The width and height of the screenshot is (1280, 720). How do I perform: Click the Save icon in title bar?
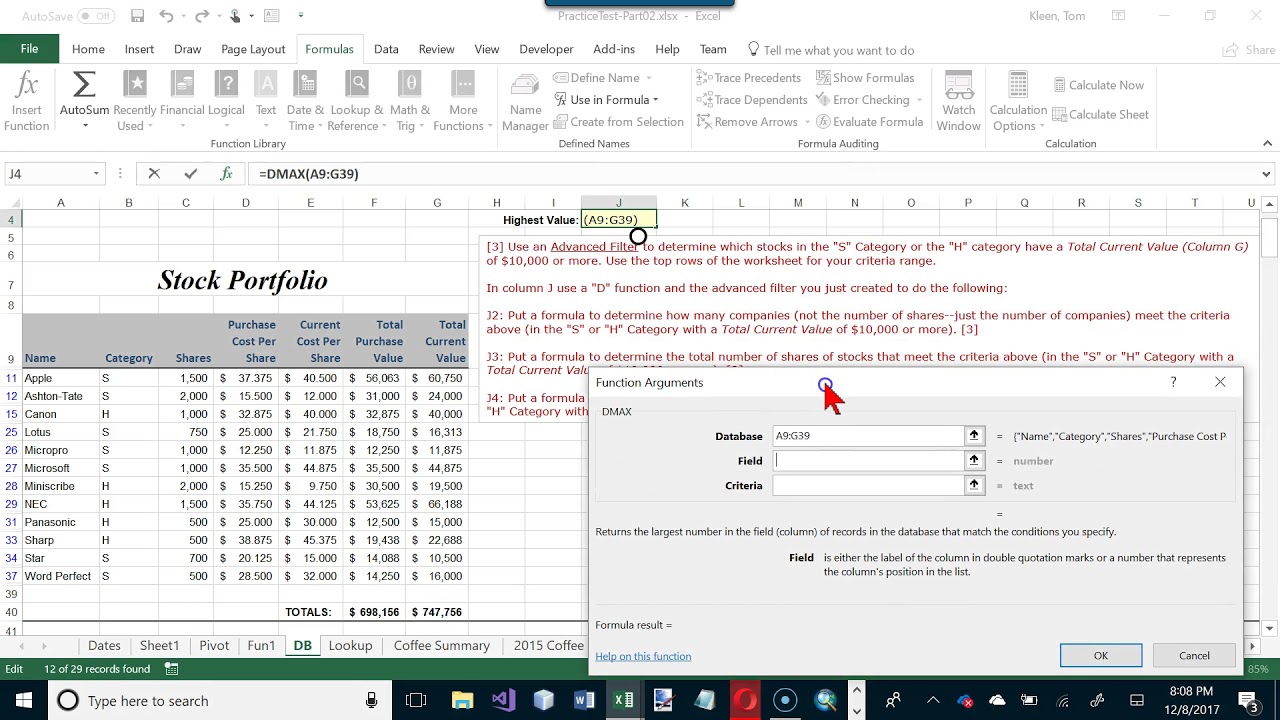coord(138,16)
